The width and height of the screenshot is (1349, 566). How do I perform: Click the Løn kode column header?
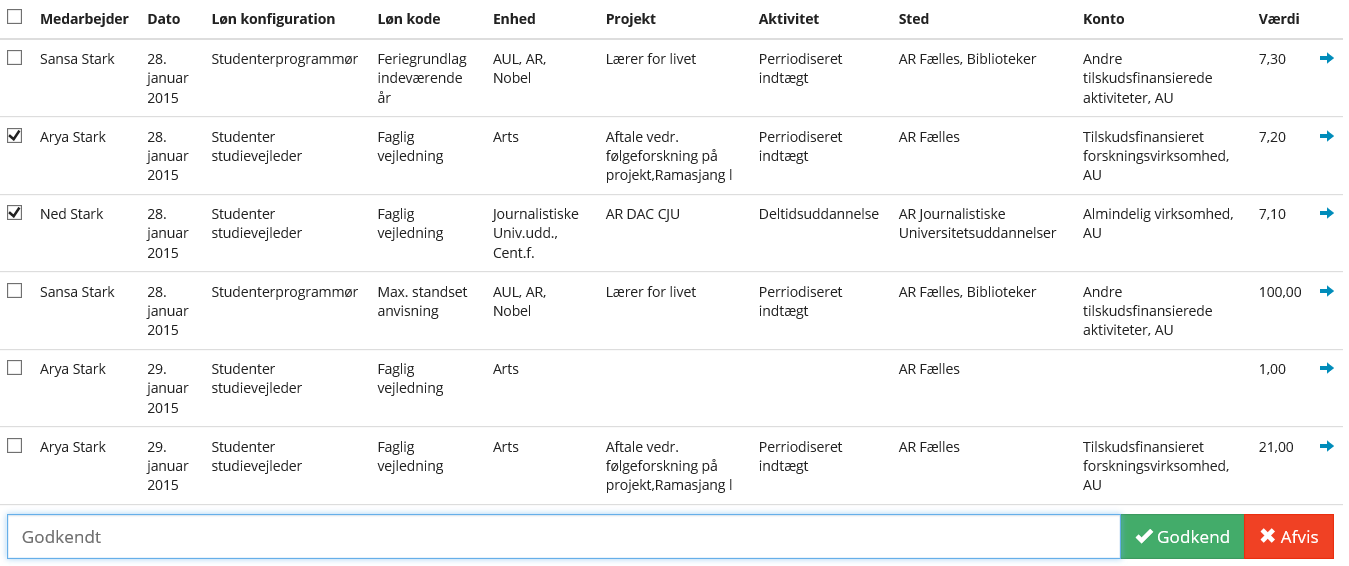(x=408, y=19)
